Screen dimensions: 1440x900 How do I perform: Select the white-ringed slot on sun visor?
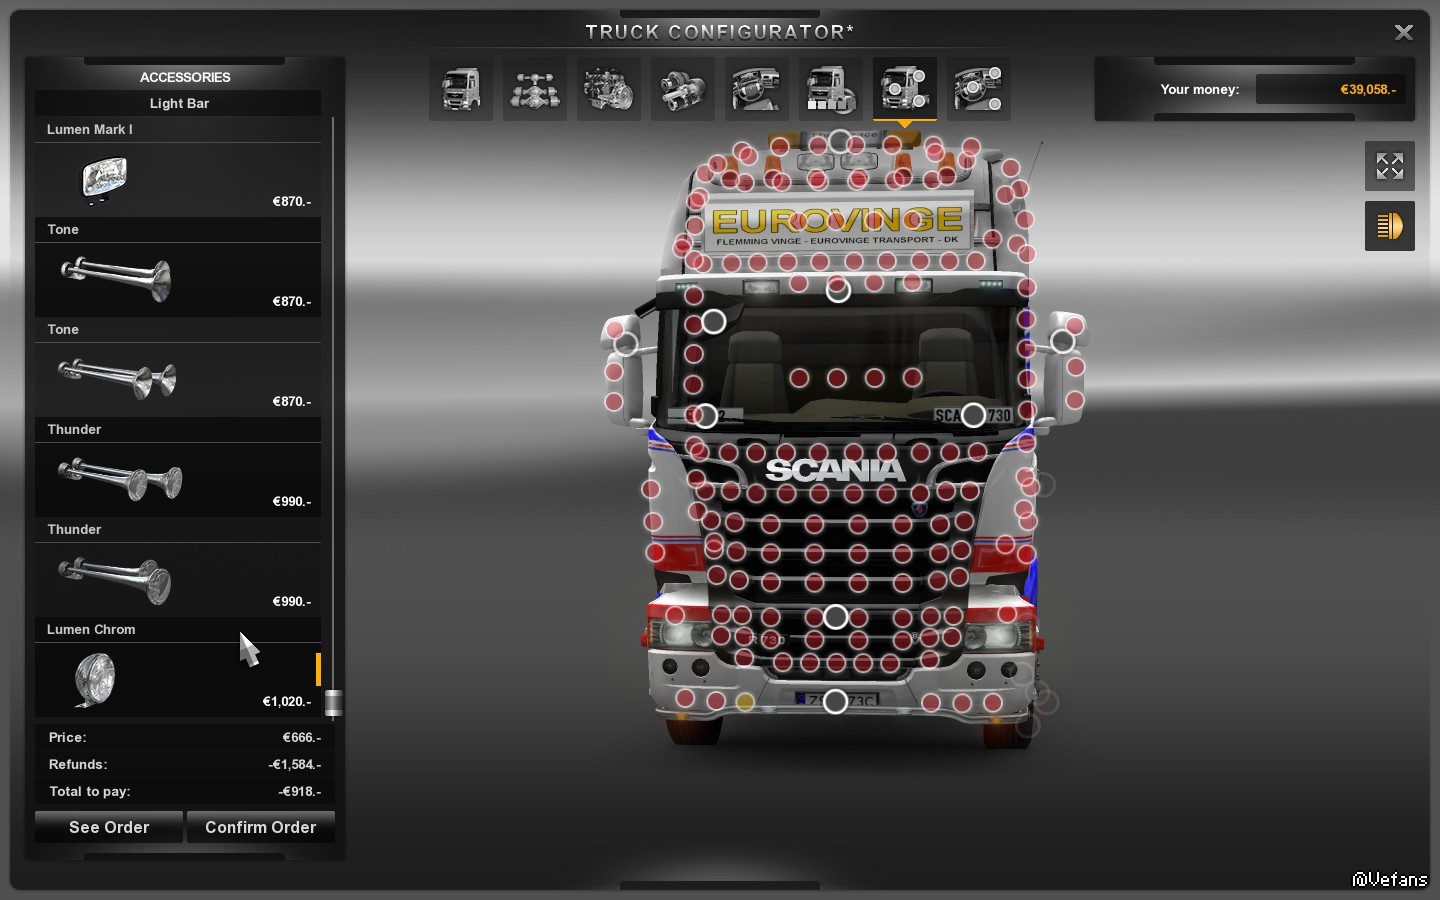838,290
